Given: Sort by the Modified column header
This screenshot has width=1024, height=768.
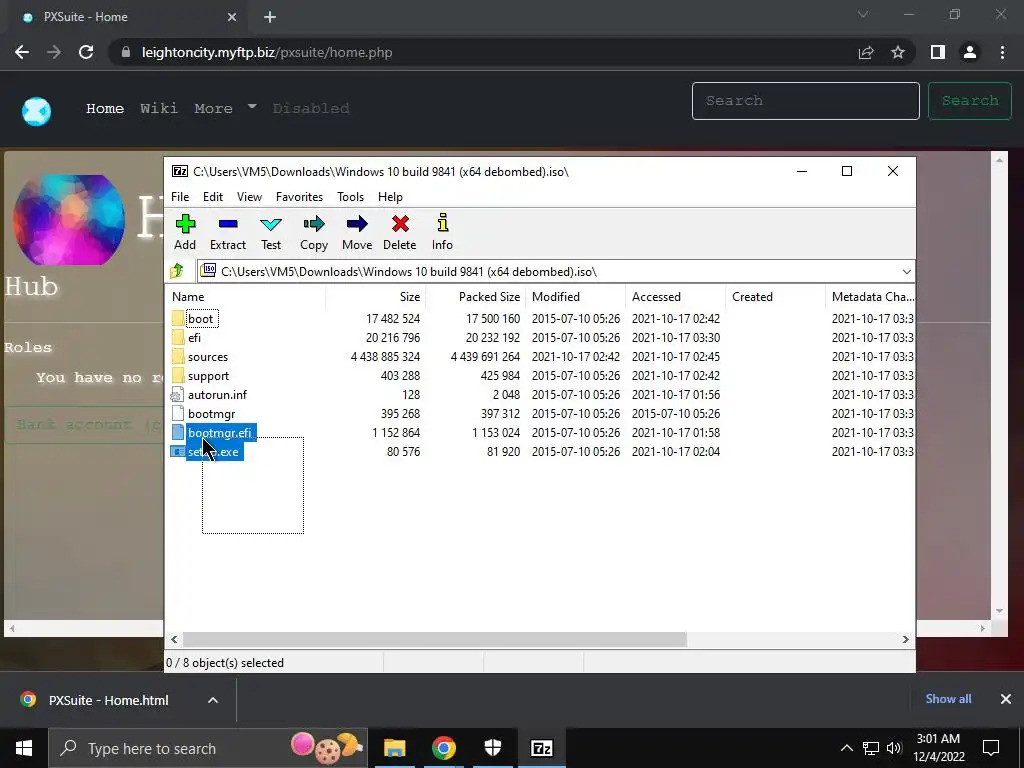Looking at the screenshot, I should tap(575, 296).
